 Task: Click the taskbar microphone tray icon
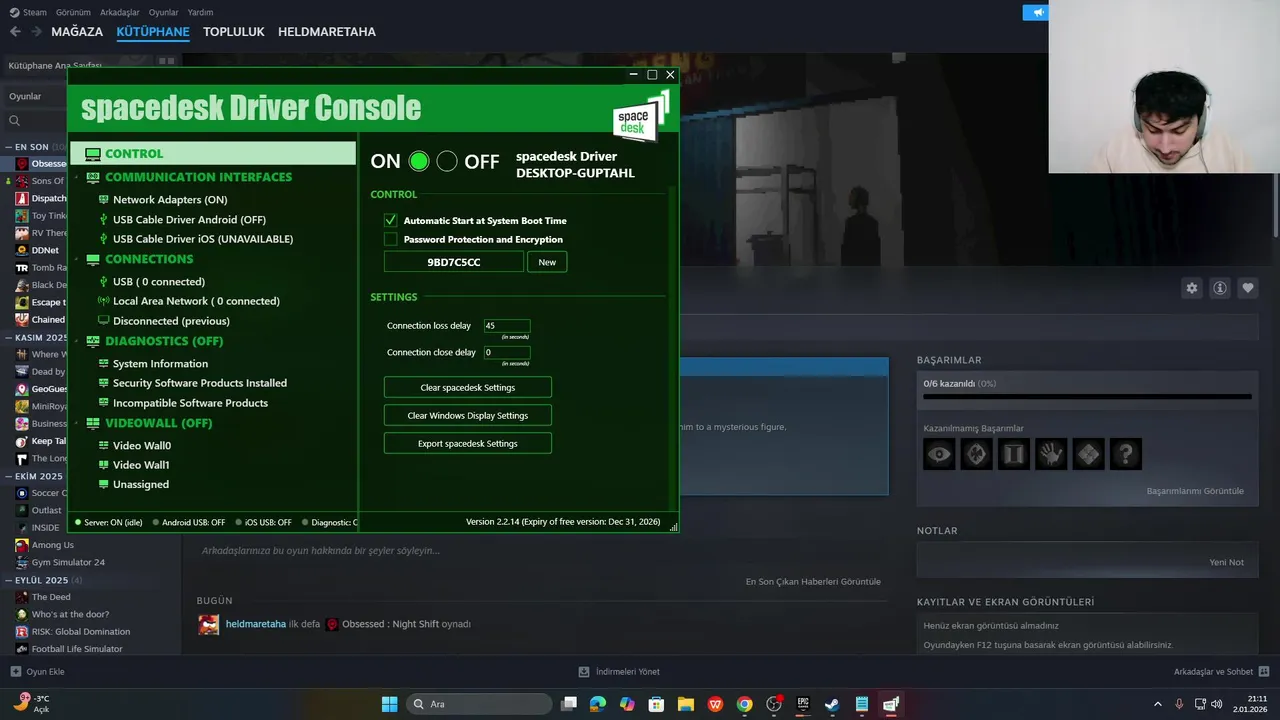(x=1179, y=704)
